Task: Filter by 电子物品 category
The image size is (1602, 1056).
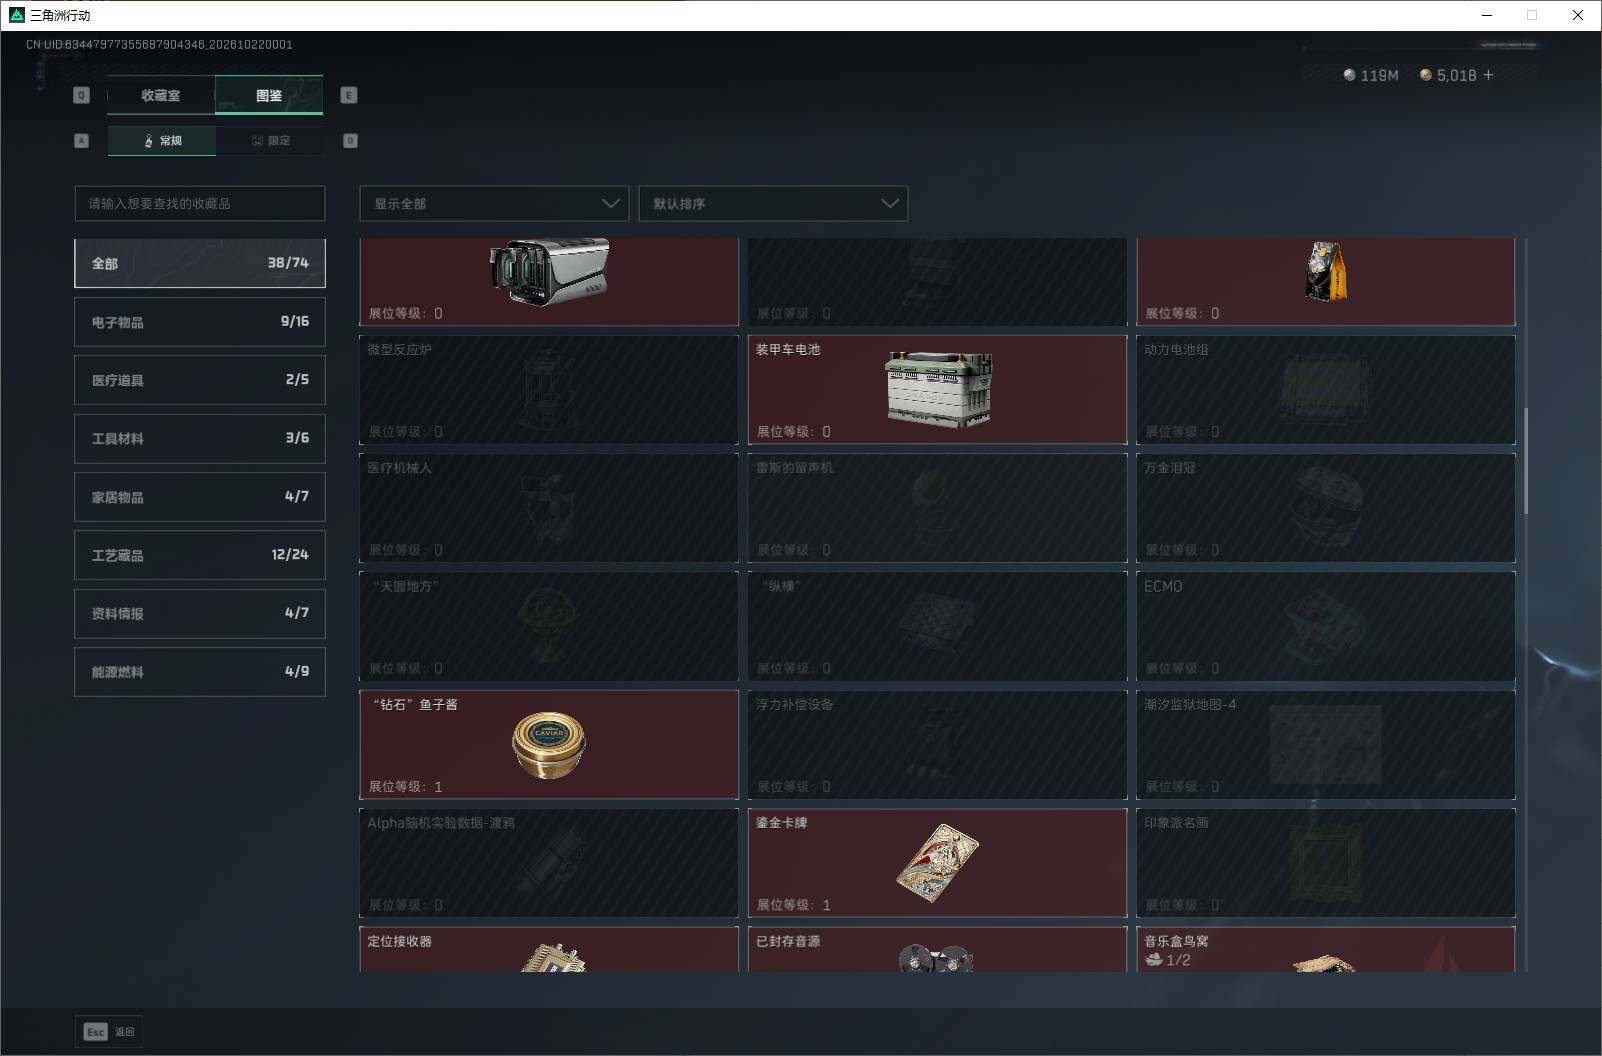Action: (200, 322)
